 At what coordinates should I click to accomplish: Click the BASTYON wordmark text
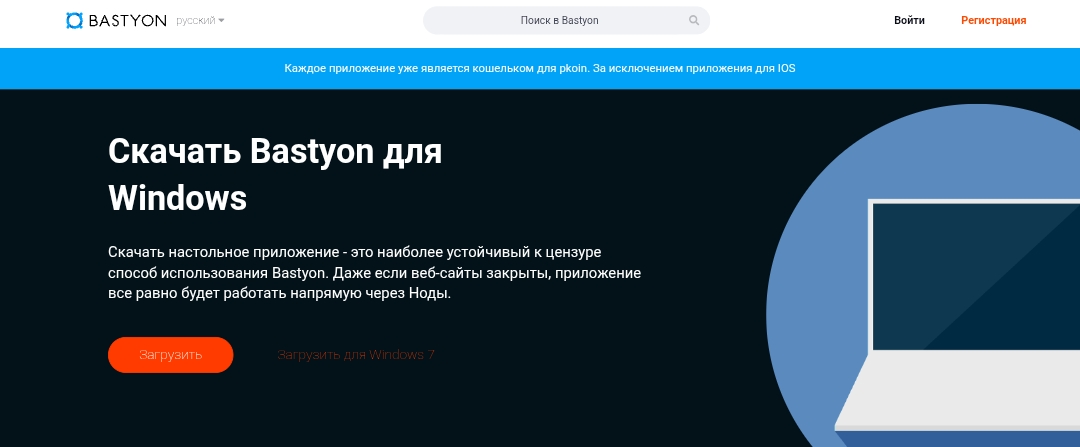point(128,20)
